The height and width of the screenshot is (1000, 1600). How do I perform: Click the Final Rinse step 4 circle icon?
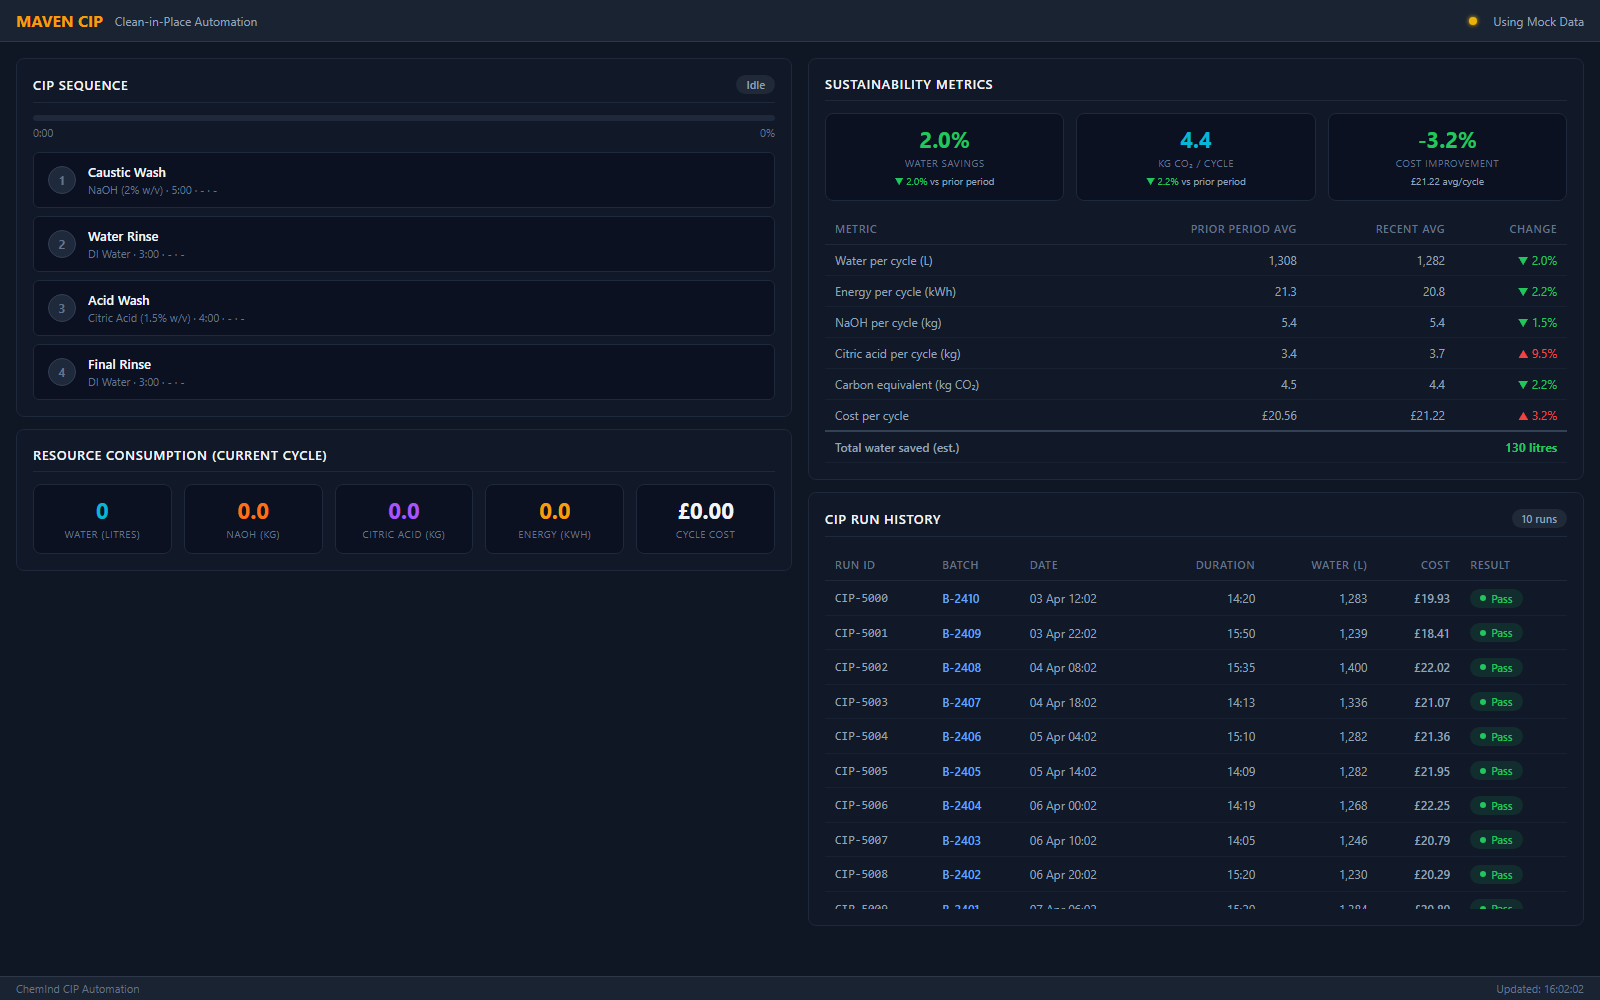pyautogui.click(x=61, y=372)
